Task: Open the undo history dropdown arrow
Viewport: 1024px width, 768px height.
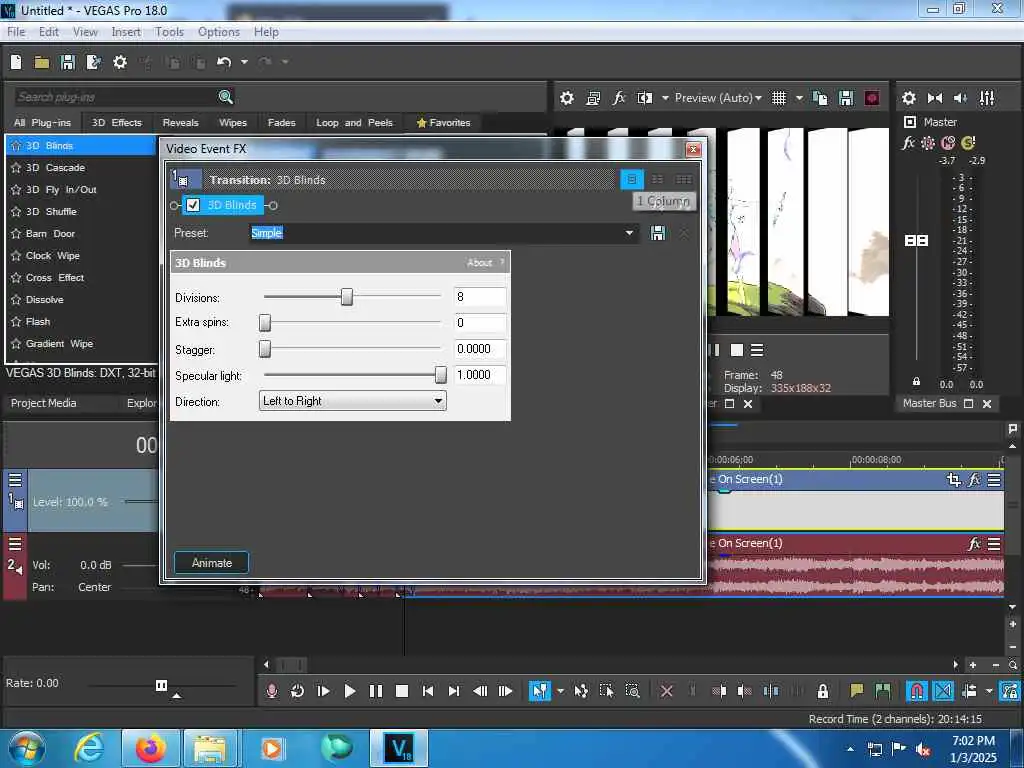Action: [x=244, y=62]
